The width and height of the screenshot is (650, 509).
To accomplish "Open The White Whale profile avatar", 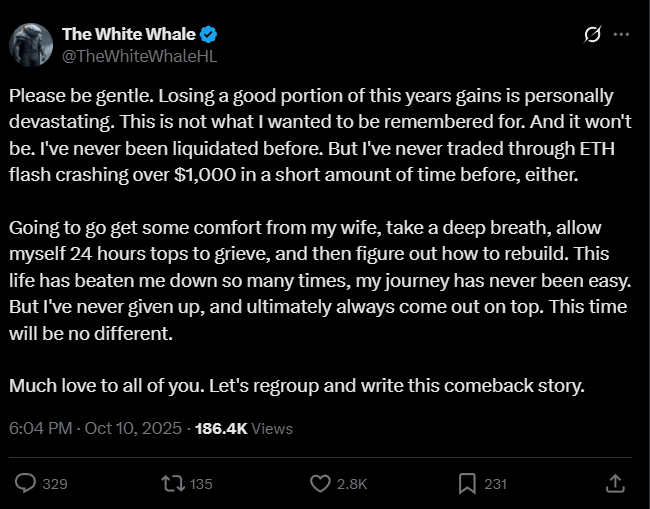I will pyautogui.click(x=31, y=44).
